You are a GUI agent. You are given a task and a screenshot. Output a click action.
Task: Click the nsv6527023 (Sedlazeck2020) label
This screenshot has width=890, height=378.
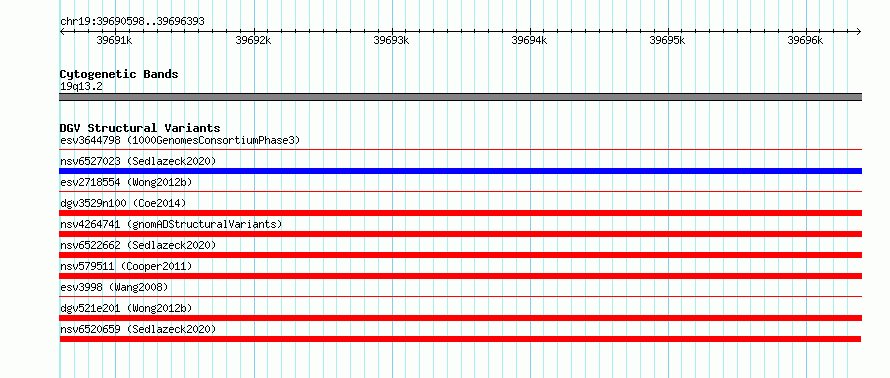coord(138,161)
